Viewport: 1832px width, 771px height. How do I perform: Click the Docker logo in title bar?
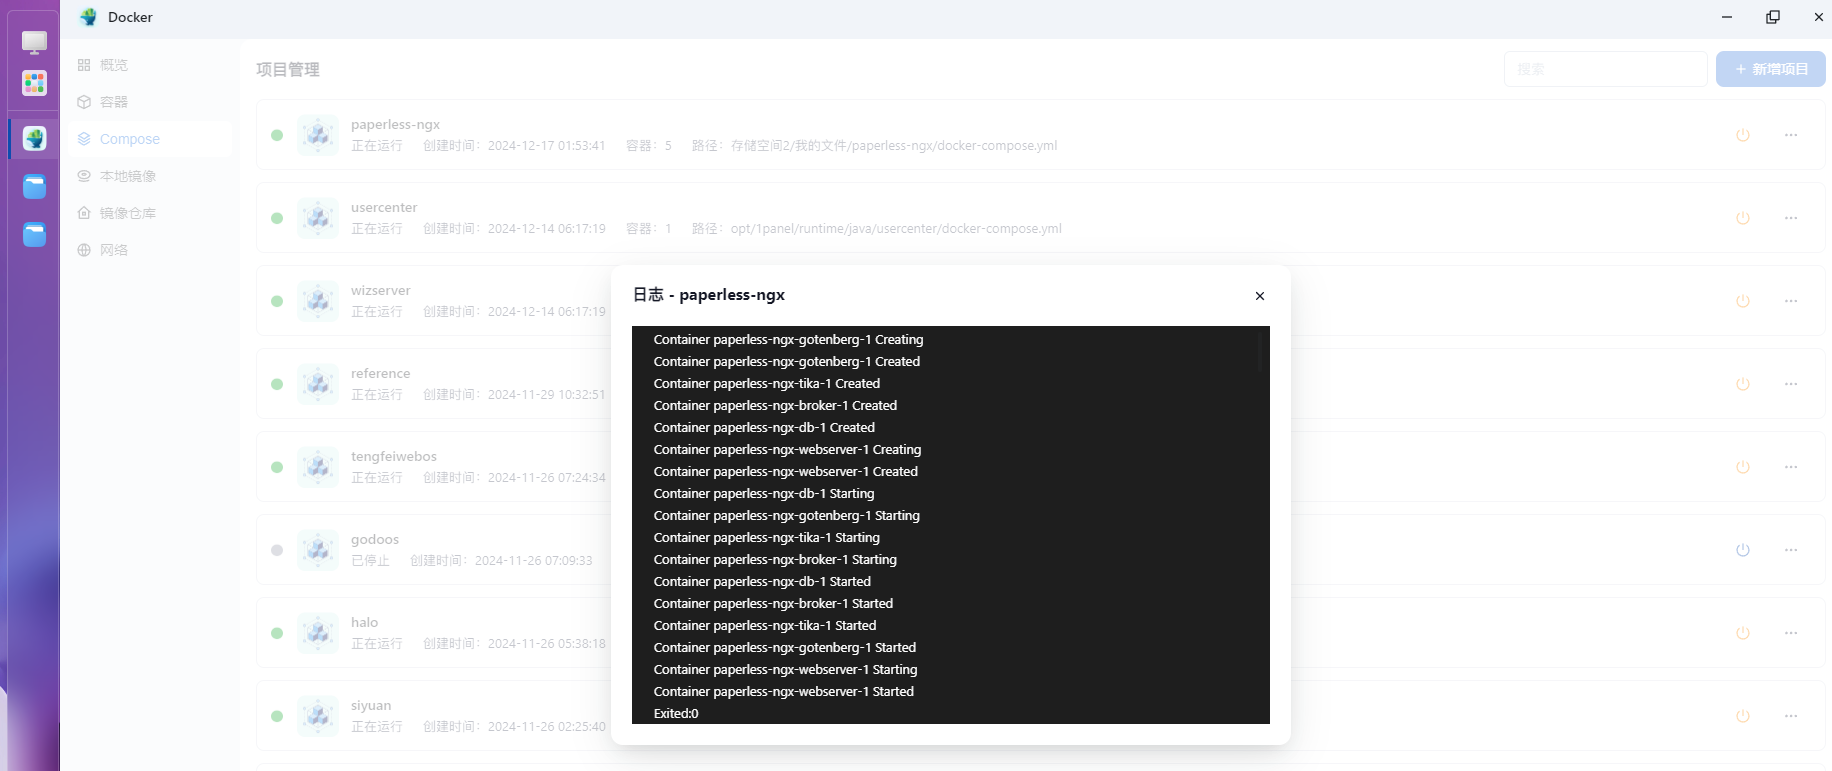[x=89, y=17]
